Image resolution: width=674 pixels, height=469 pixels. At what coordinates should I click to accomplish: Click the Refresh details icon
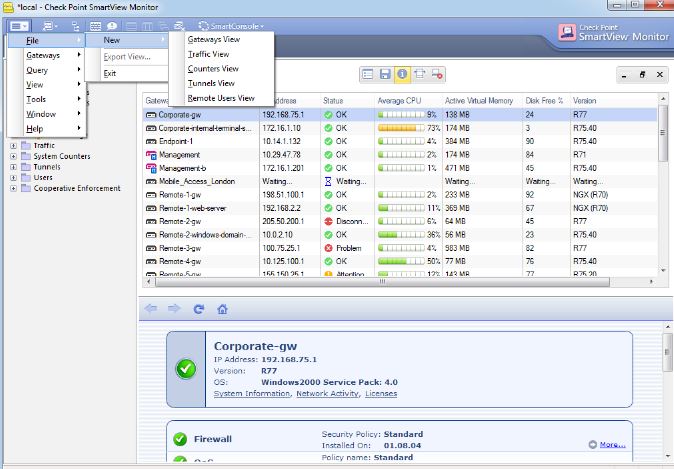pos(199,309)
